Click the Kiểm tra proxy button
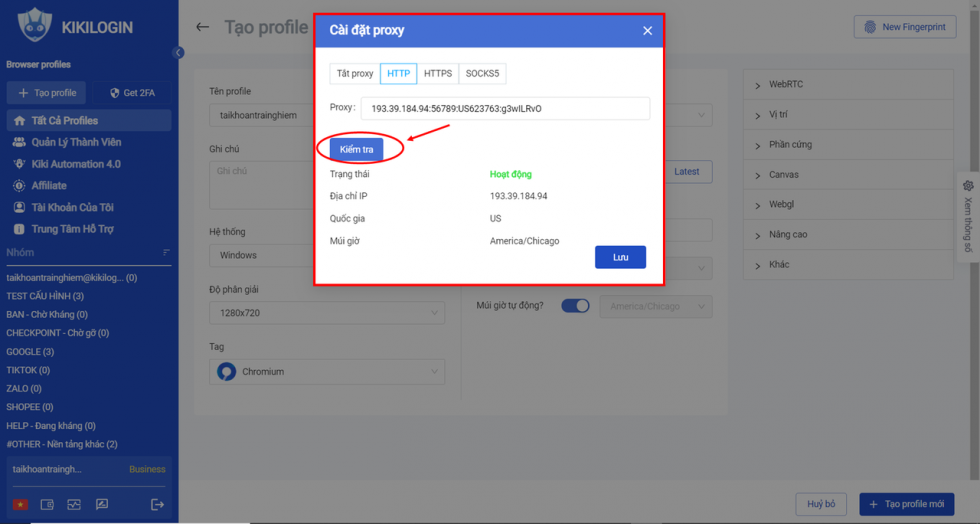980x524 pixels. tap(356, 149)
